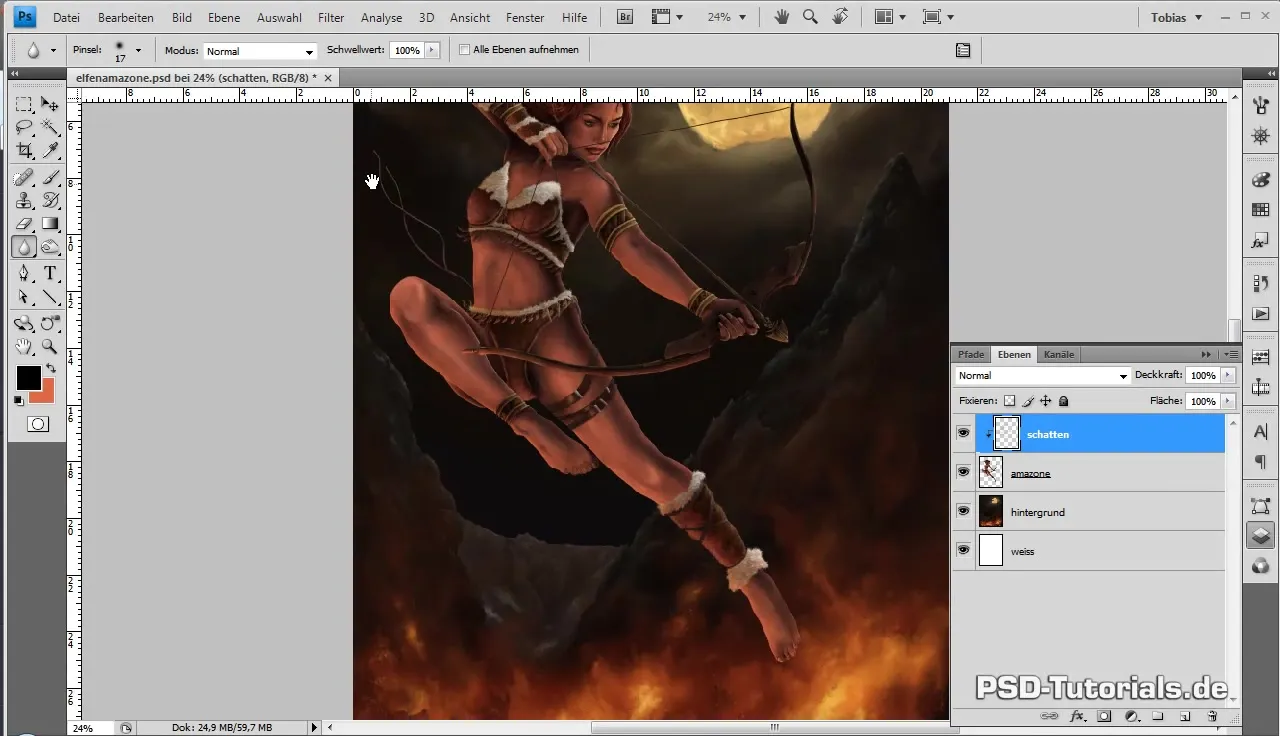This screenshot has height=736, width=1280.
Task: Select the Clone Stamp tool
Action: point(24,200)
